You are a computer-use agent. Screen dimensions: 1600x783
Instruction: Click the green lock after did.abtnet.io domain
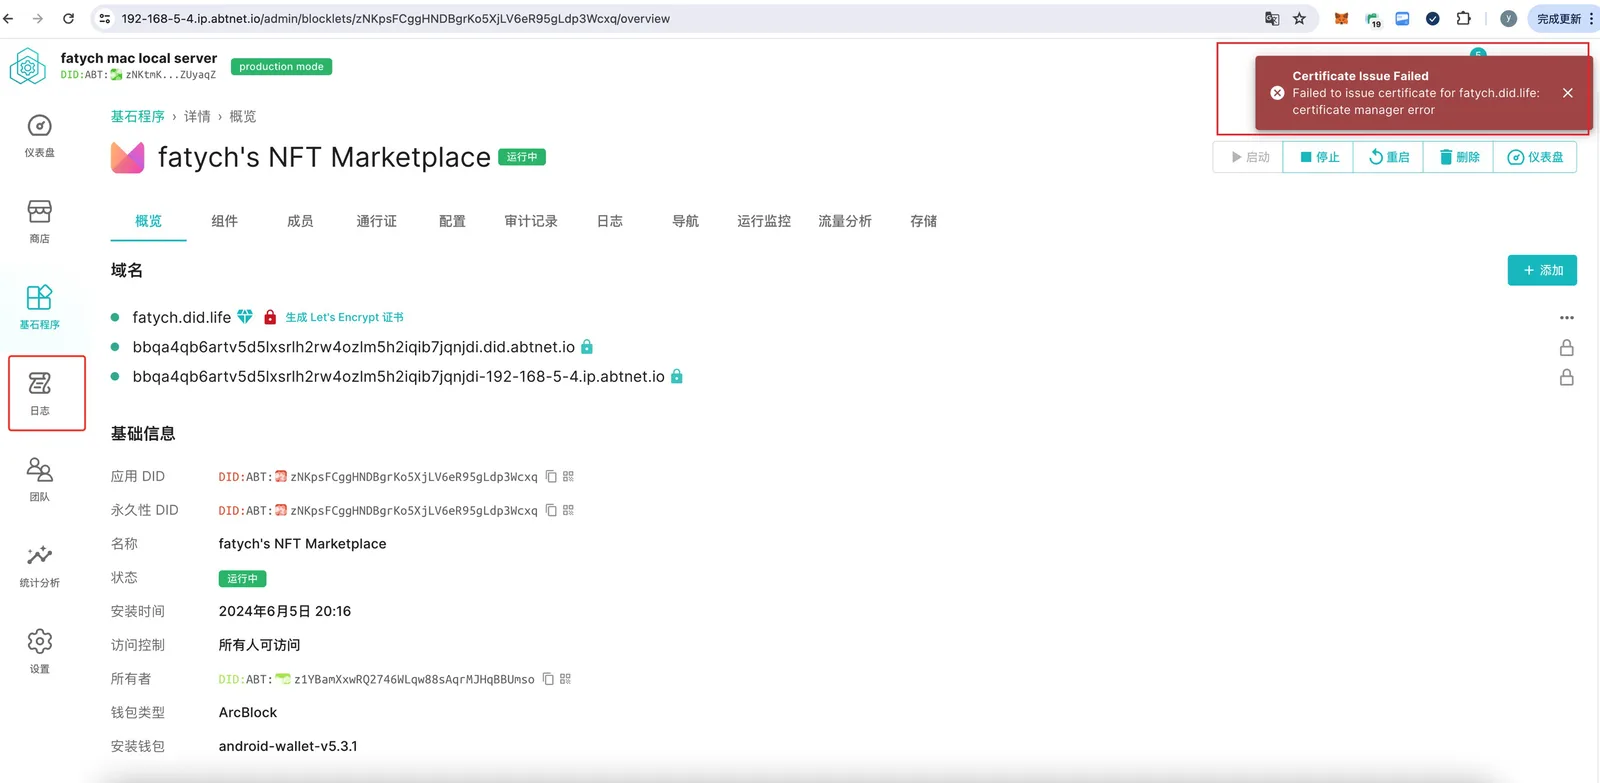pyautogui.click(x=587, y=347)
